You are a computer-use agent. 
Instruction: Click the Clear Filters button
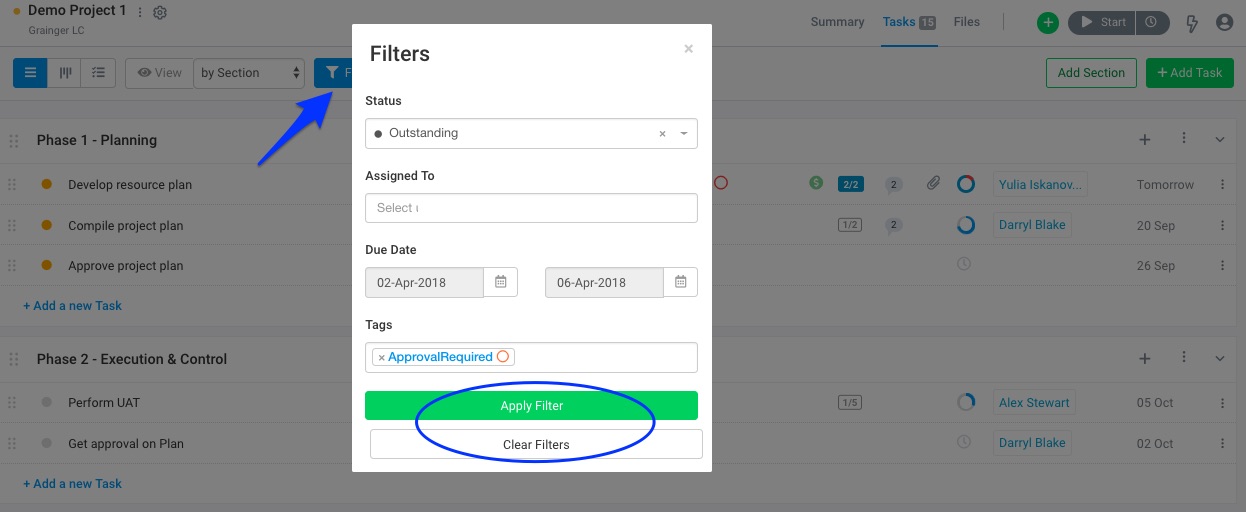click(x=536, y=444)
